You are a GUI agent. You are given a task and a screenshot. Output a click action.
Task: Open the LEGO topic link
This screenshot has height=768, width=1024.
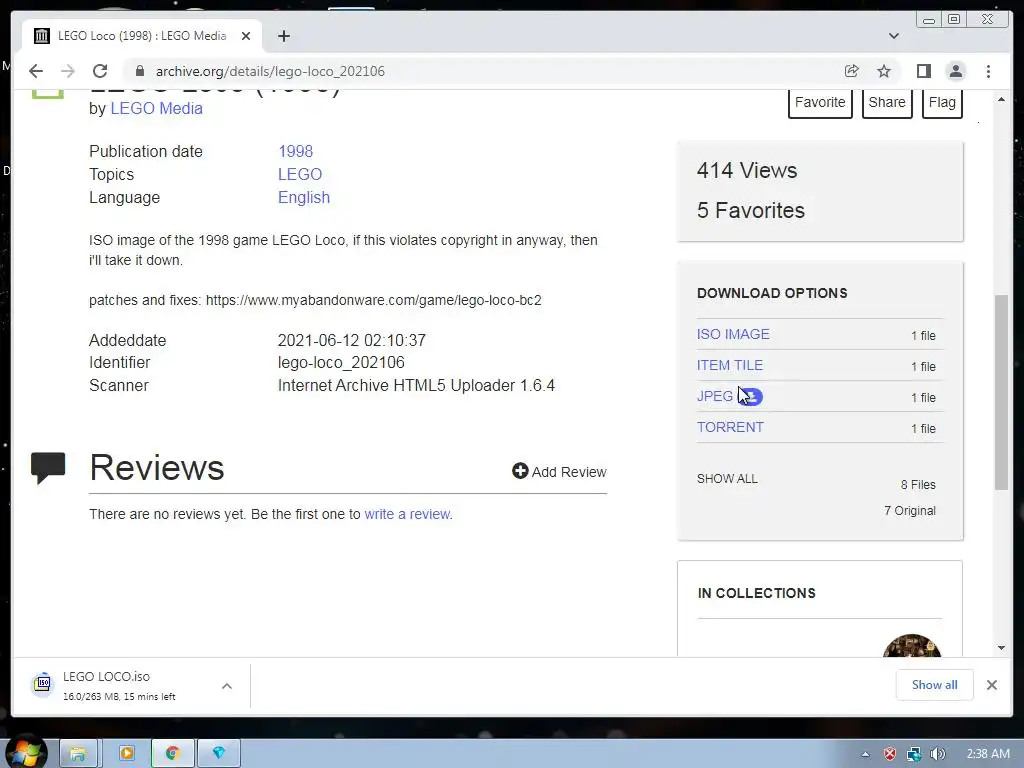(300, 174)
